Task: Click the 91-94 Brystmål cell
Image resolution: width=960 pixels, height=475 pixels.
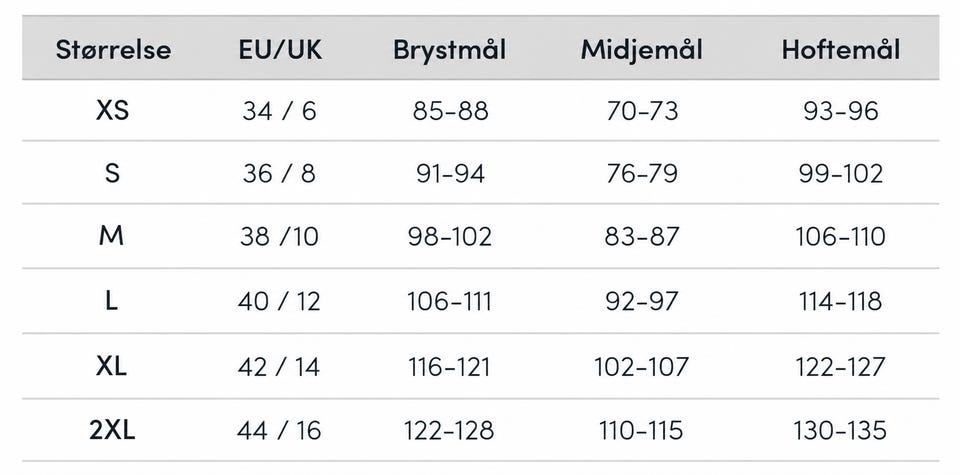Action: [451, 174]
